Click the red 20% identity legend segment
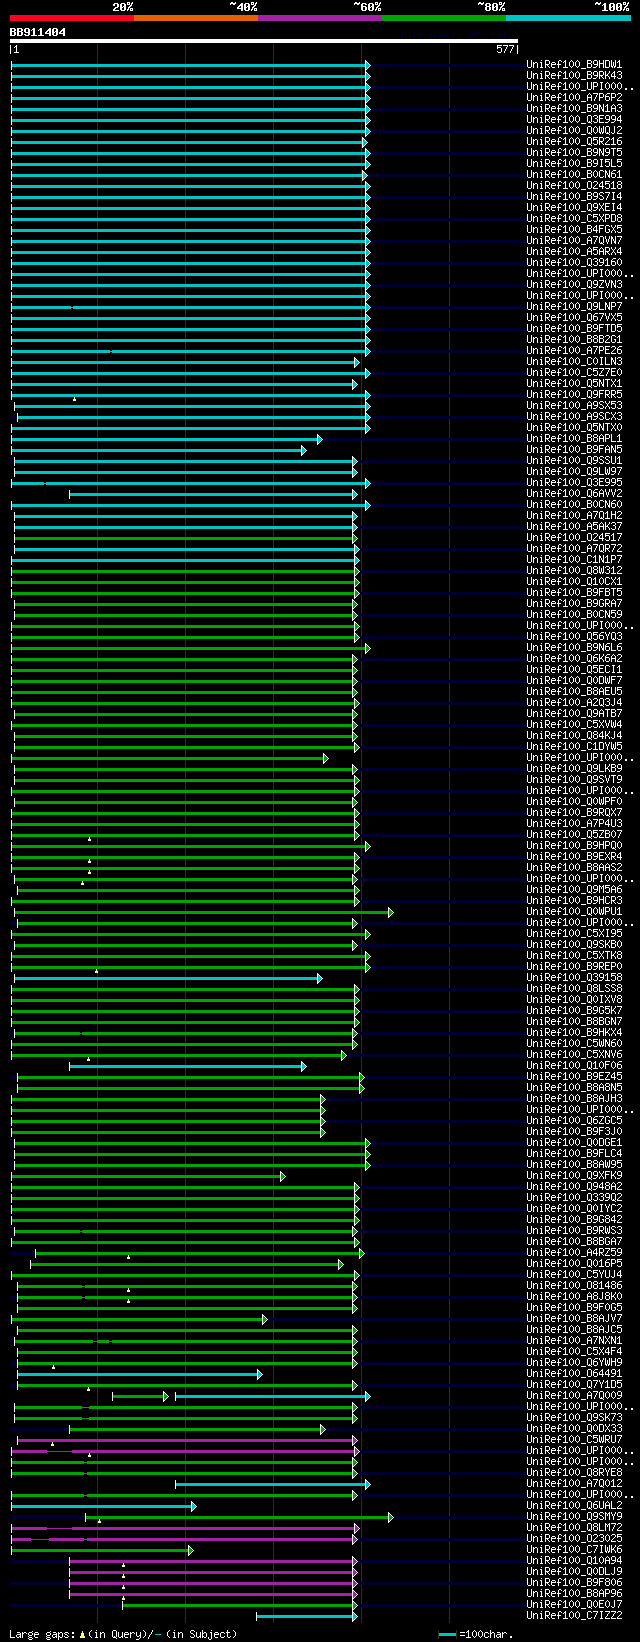The height and width of the screenshot is (1642, 640). pos(72,18)
